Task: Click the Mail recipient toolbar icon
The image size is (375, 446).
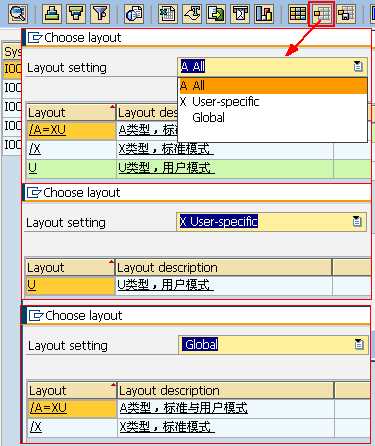Action: click(240, 13)
